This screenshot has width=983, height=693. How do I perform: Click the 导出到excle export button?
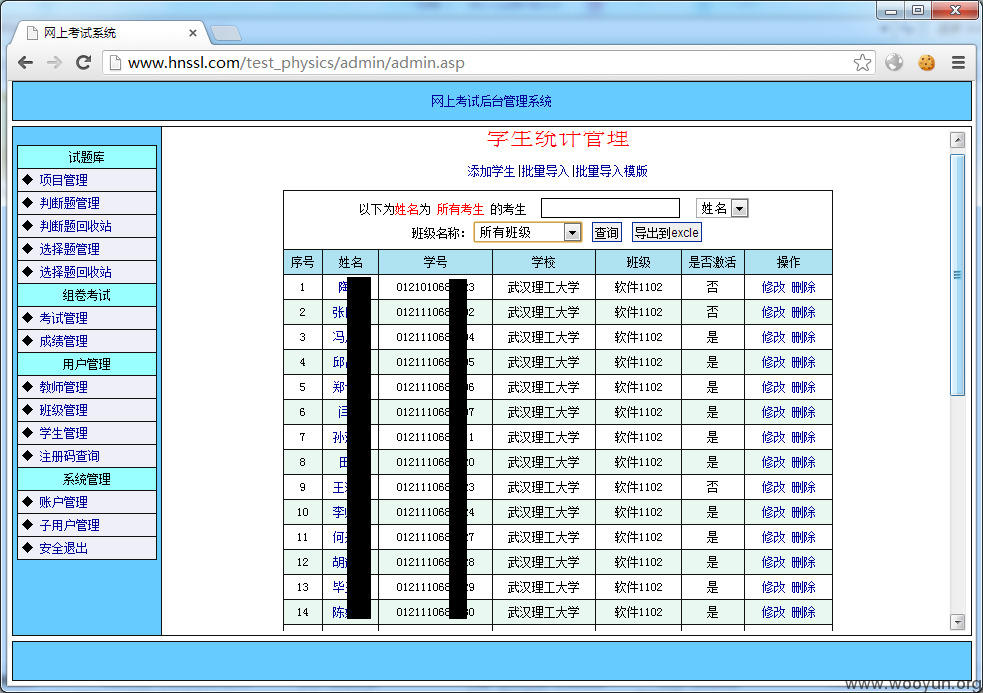(666, 231)
